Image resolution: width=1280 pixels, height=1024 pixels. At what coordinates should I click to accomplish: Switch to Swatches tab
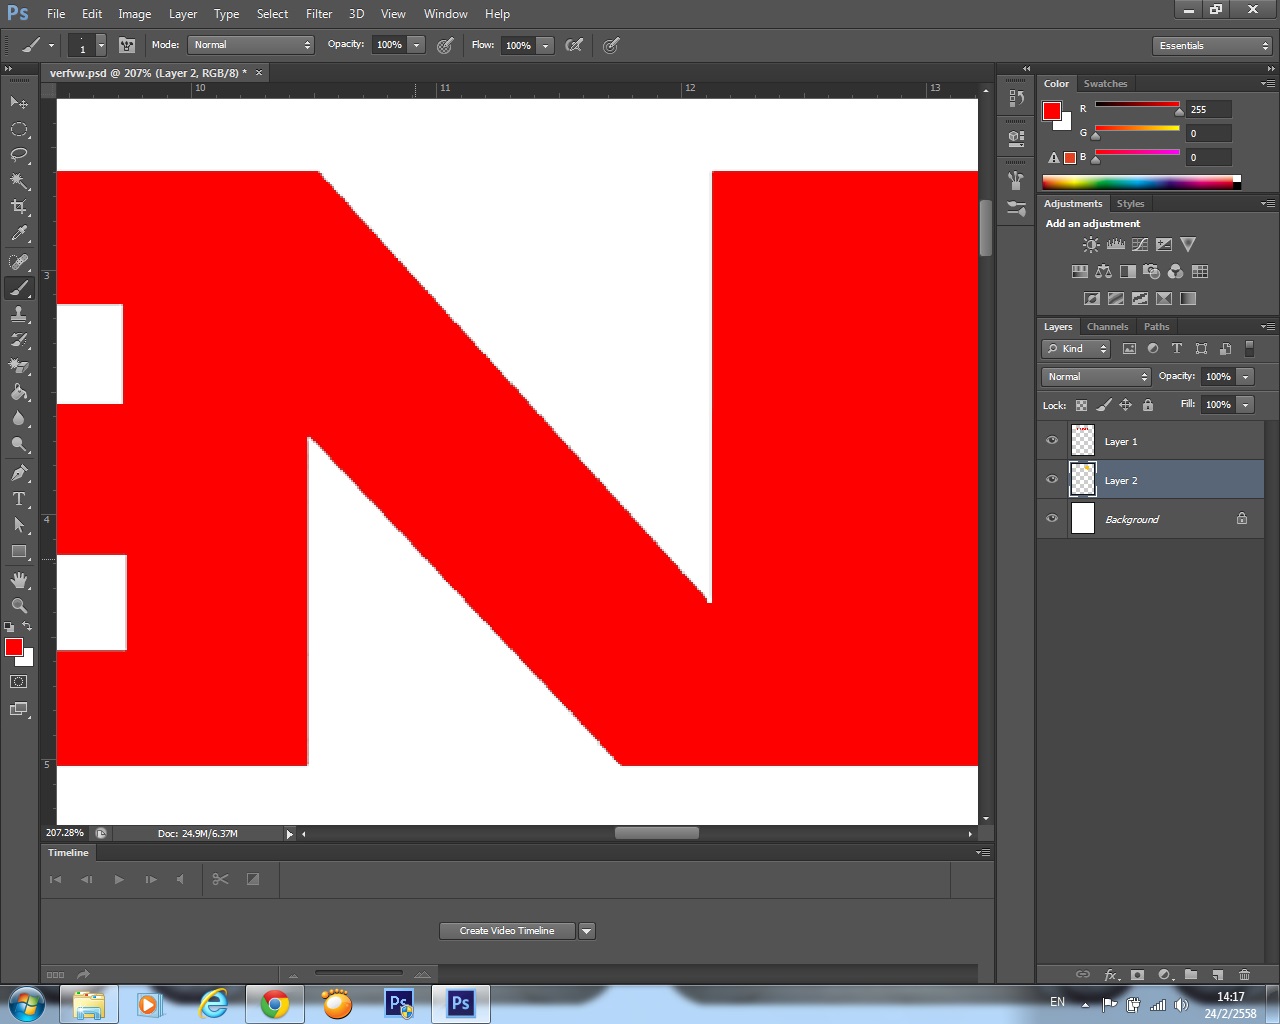pyautogui.click(x=1105, y=84)
